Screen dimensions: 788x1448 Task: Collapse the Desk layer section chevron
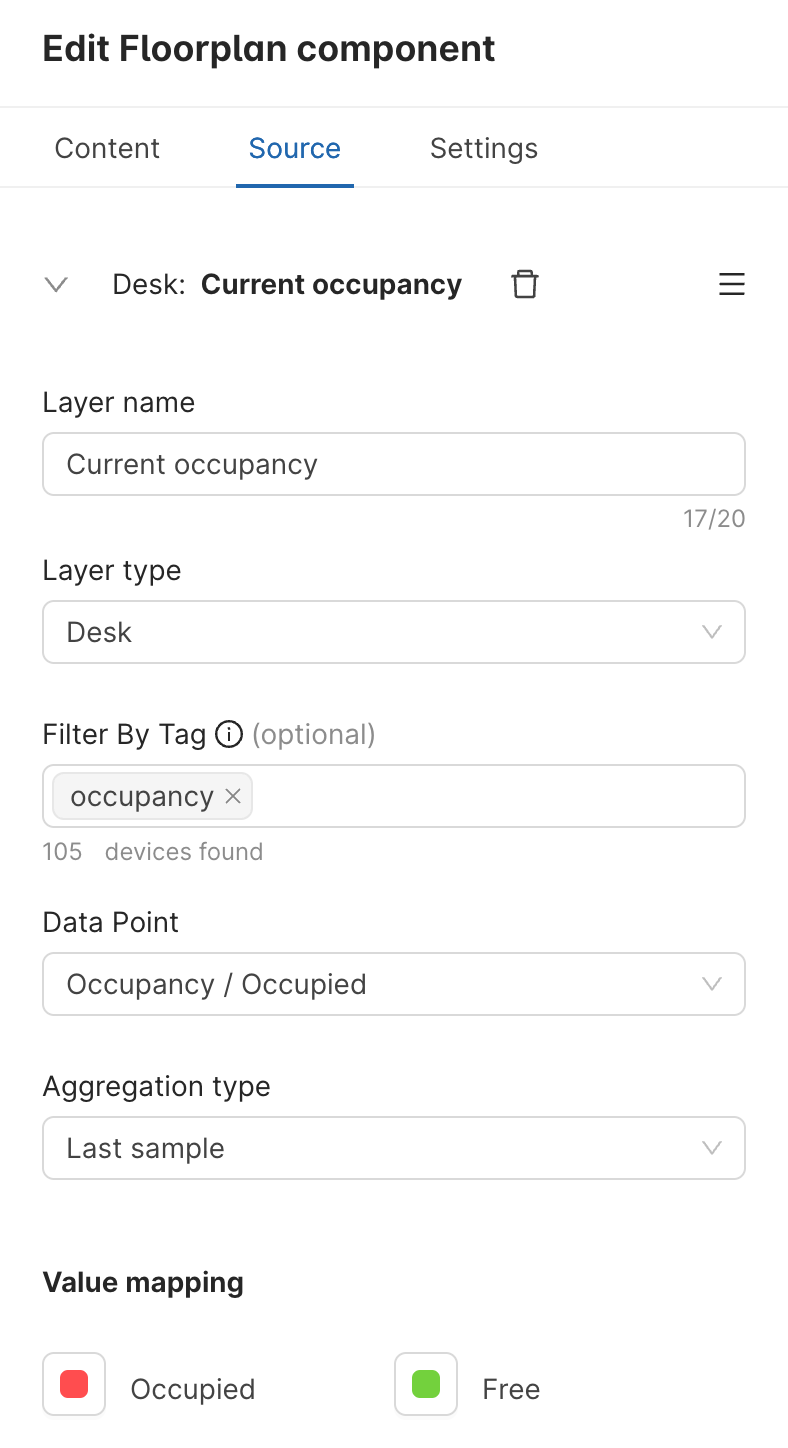click(x=57, y=285)
